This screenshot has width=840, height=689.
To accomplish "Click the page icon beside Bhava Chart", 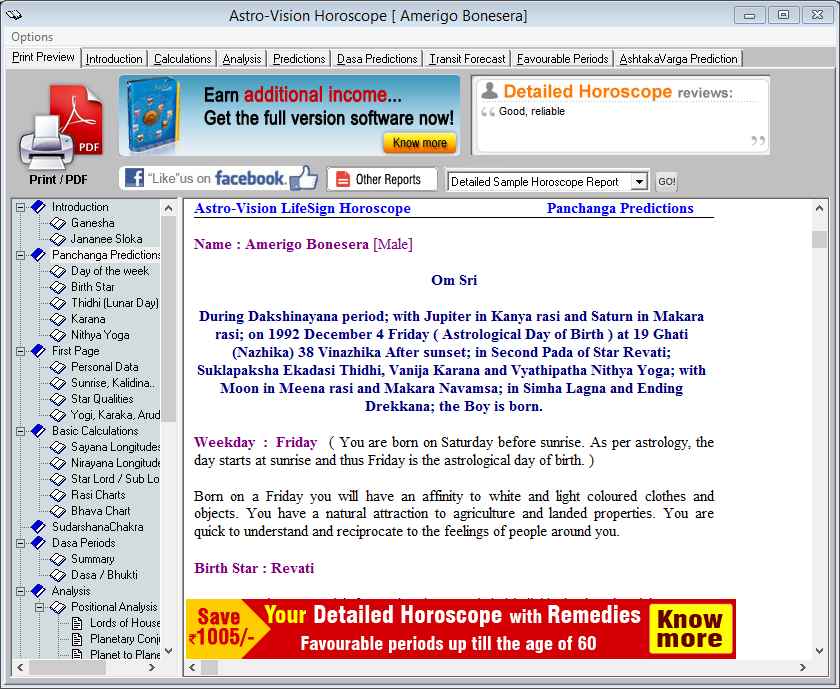I will click(x=58, y=511).
